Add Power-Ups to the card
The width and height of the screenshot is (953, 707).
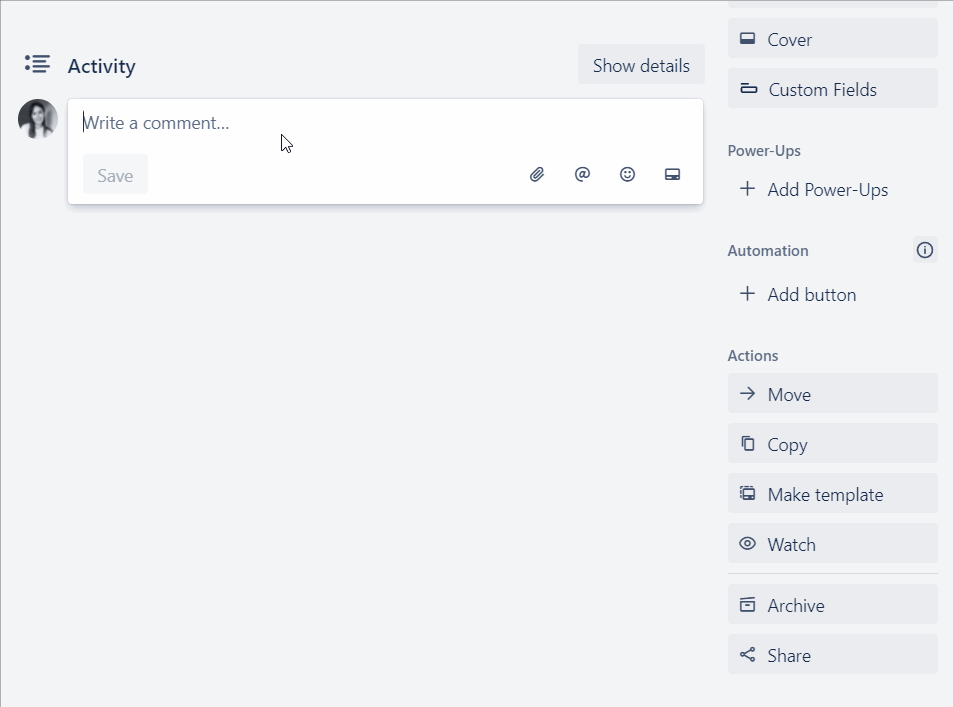(x=827, y=189)
